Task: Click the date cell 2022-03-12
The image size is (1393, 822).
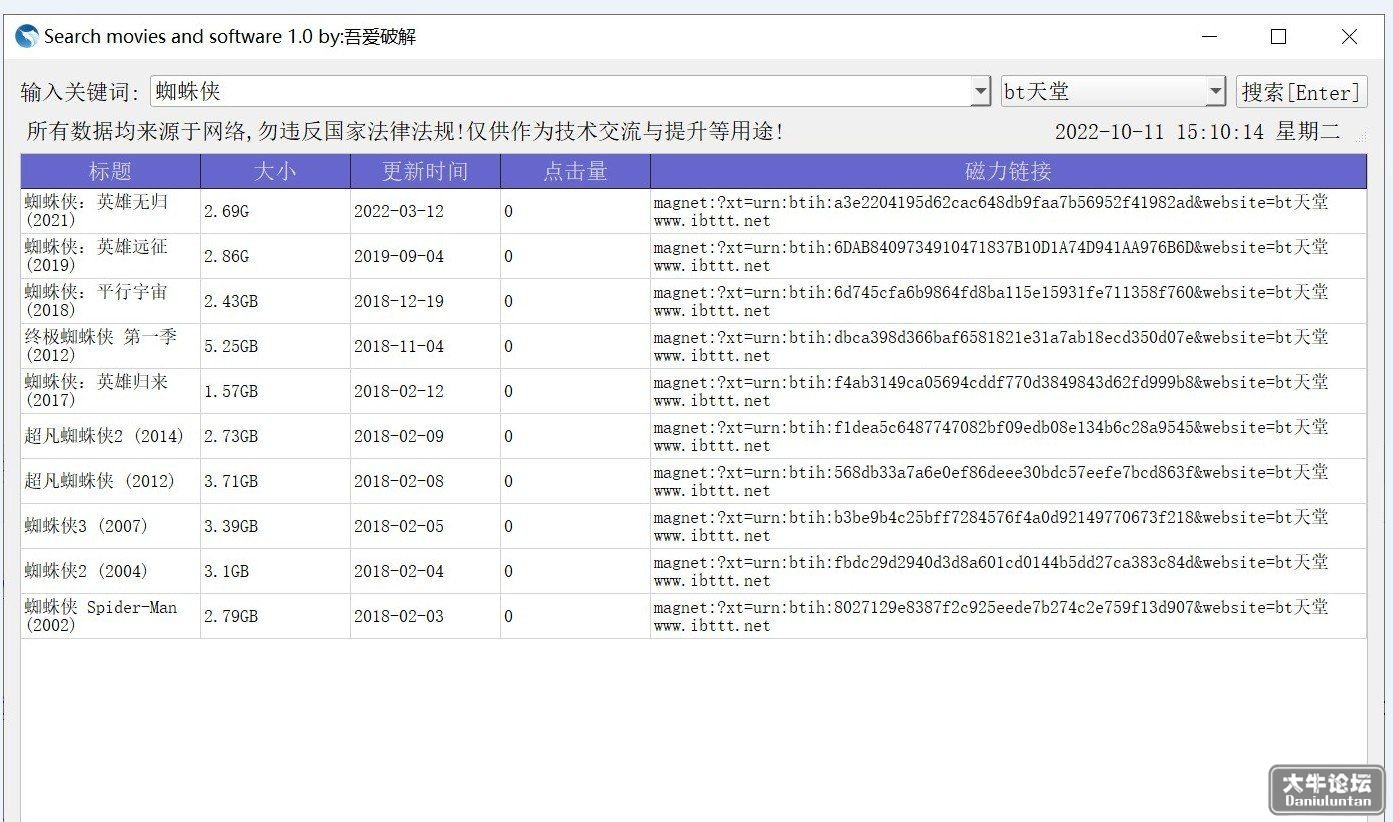Action: tap(425, 211)
